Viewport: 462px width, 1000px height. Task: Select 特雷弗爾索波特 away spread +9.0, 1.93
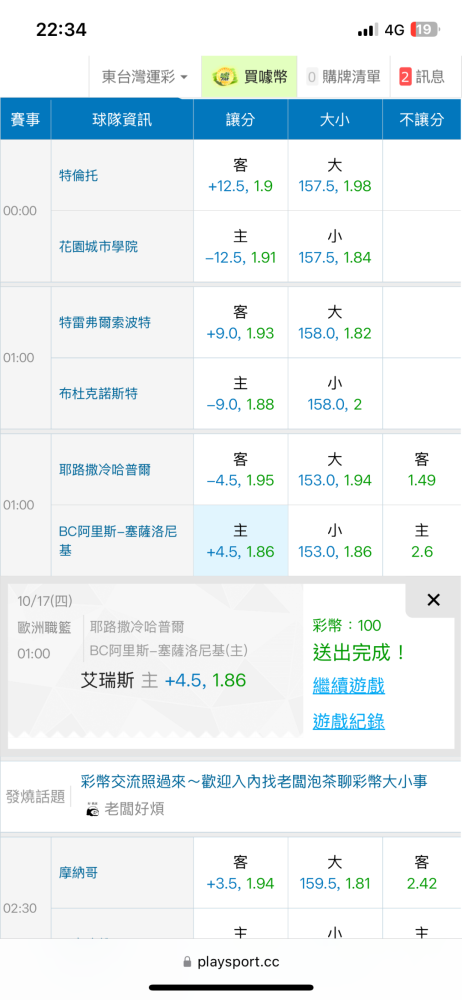click(x=241, y=323)
